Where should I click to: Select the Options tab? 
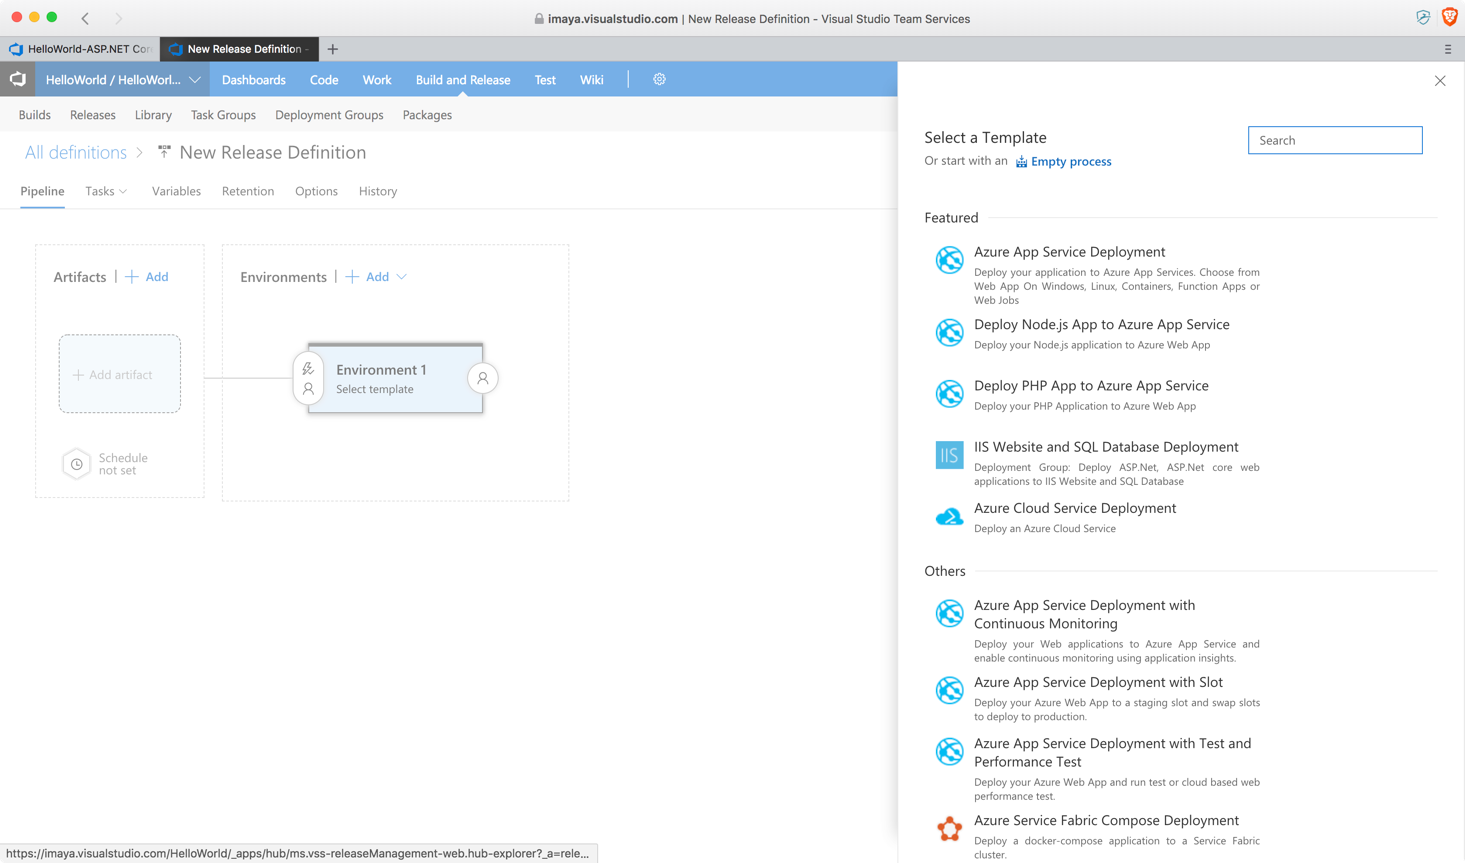[x=316, y=191]
